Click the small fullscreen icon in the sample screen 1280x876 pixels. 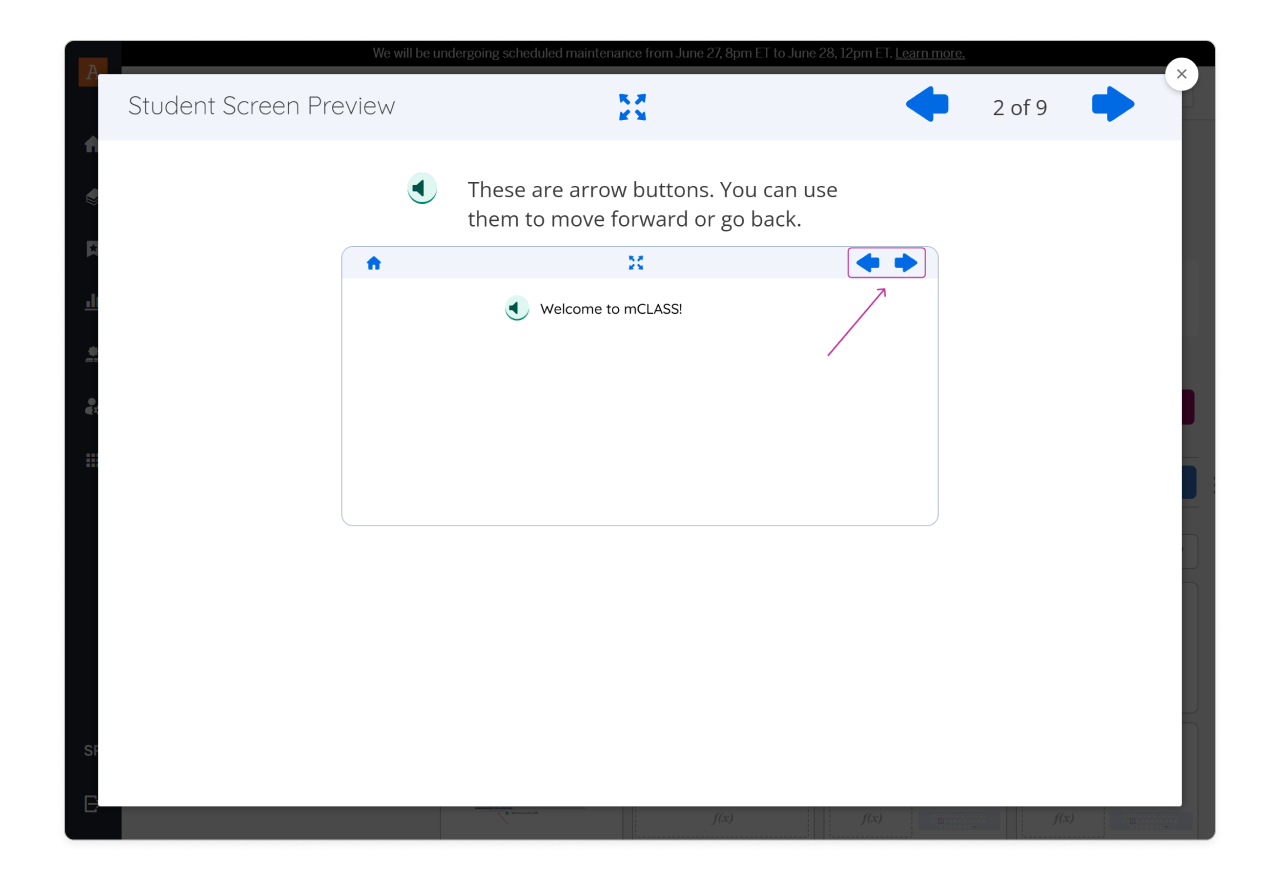(636, 263)
